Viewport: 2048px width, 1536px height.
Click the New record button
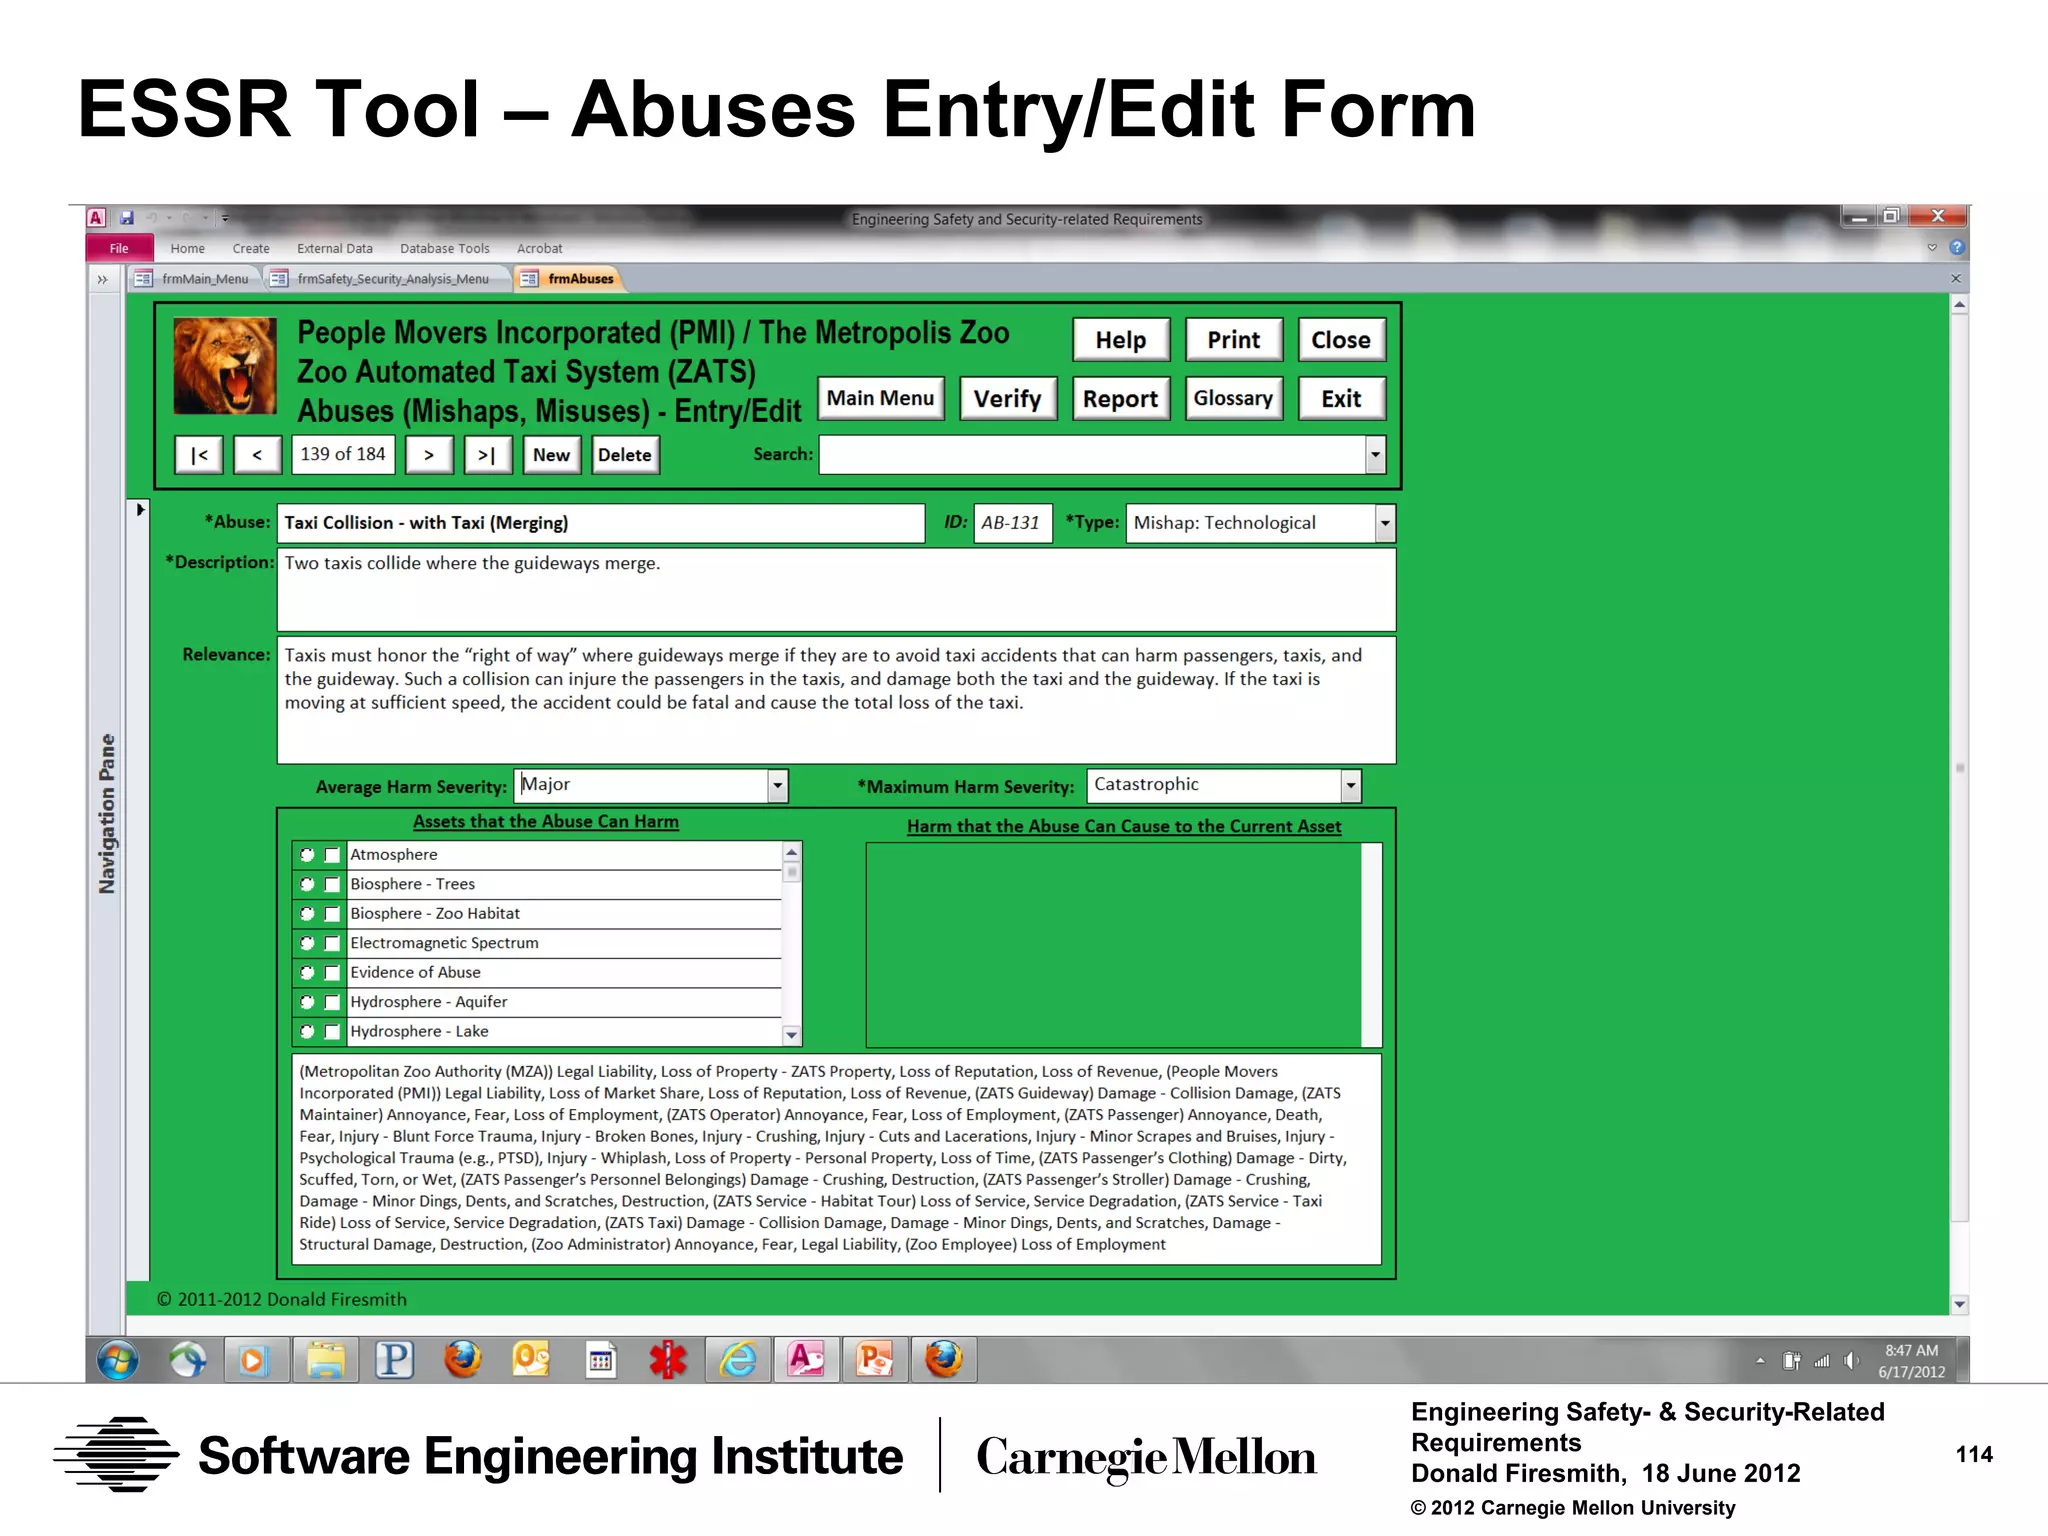(551, 455)
